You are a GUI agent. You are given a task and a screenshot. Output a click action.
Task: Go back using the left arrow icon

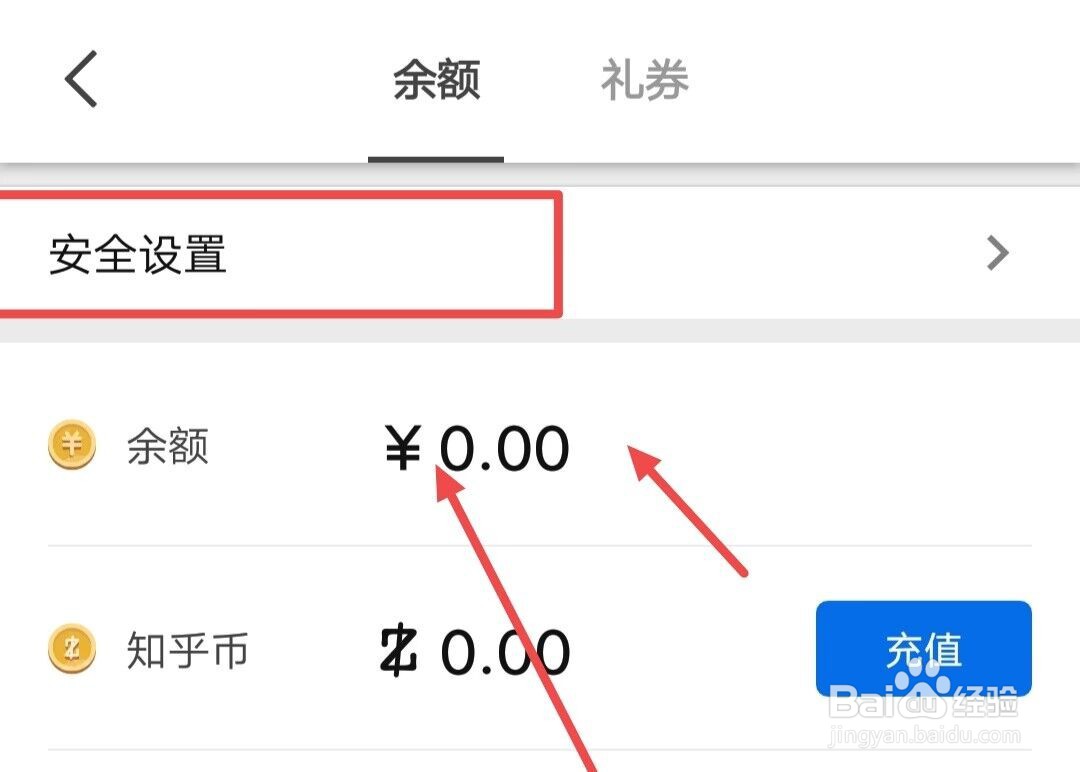(81, 79)
